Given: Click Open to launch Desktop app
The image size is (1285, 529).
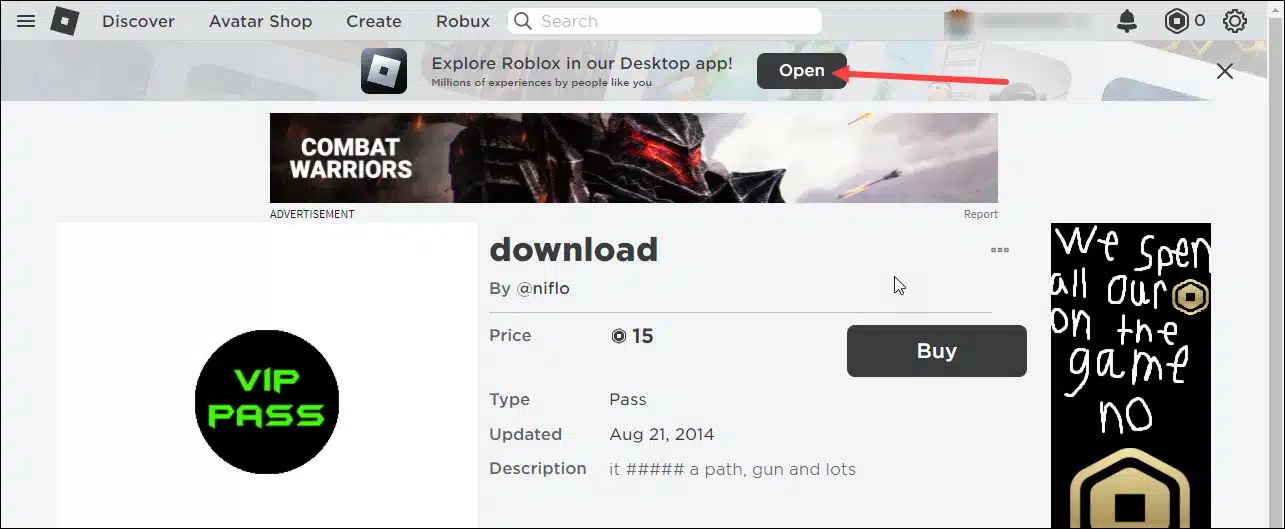Looking at the screenshot, I should coord(802,70).
